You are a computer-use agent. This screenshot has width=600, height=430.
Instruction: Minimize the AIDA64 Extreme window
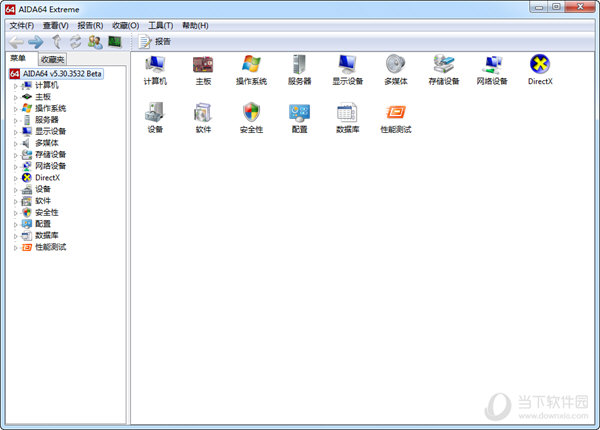[x=539, y=7]
